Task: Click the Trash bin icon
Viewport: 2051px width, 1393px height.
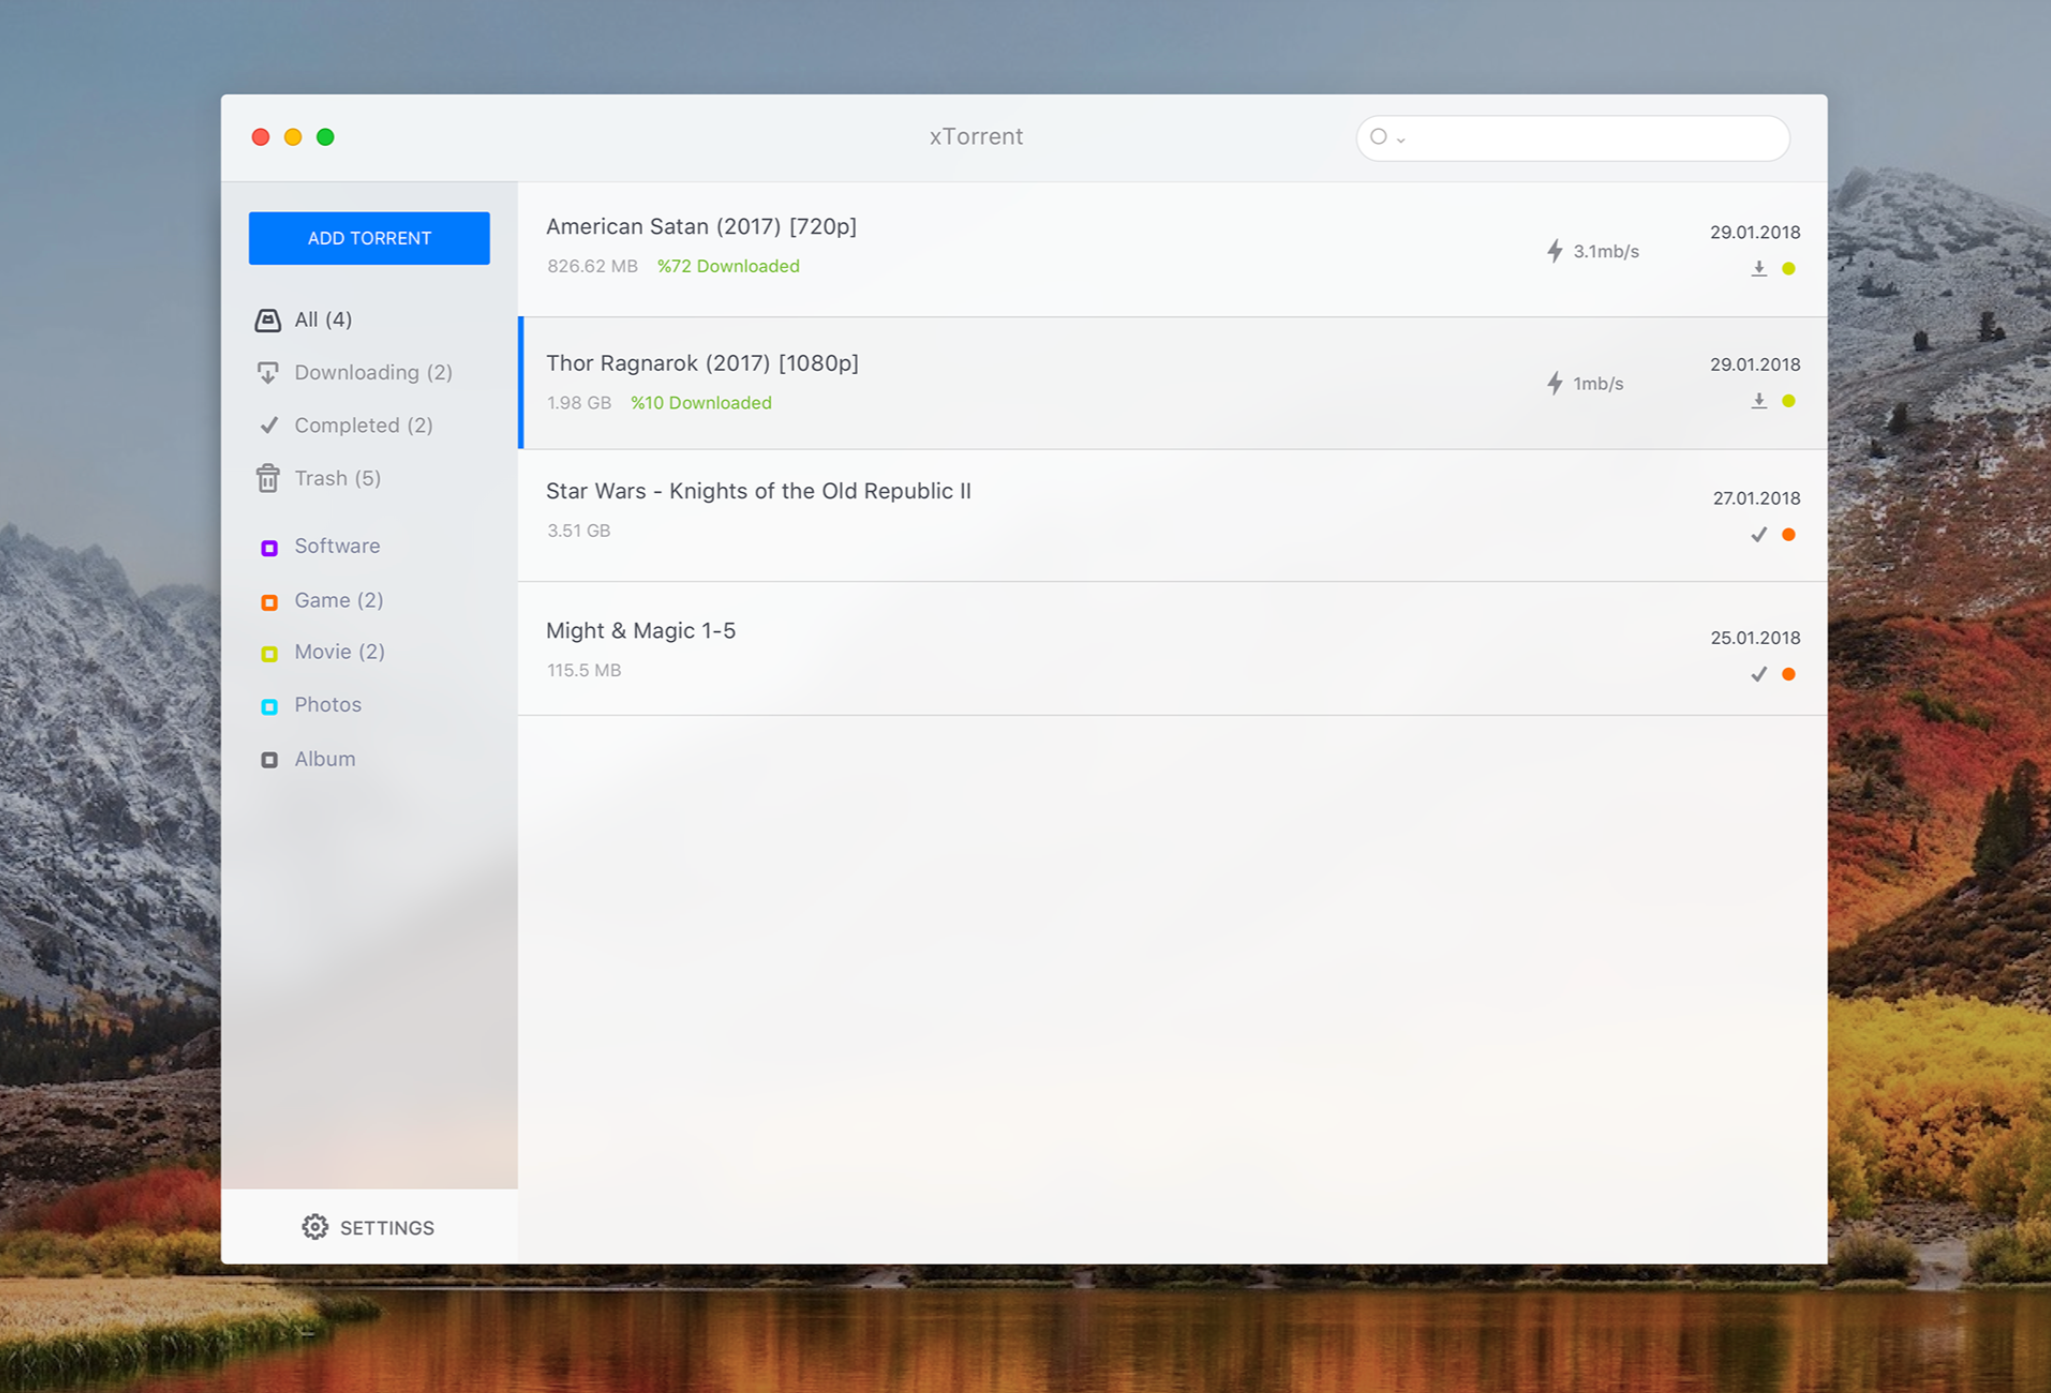Action: [268, 478]
